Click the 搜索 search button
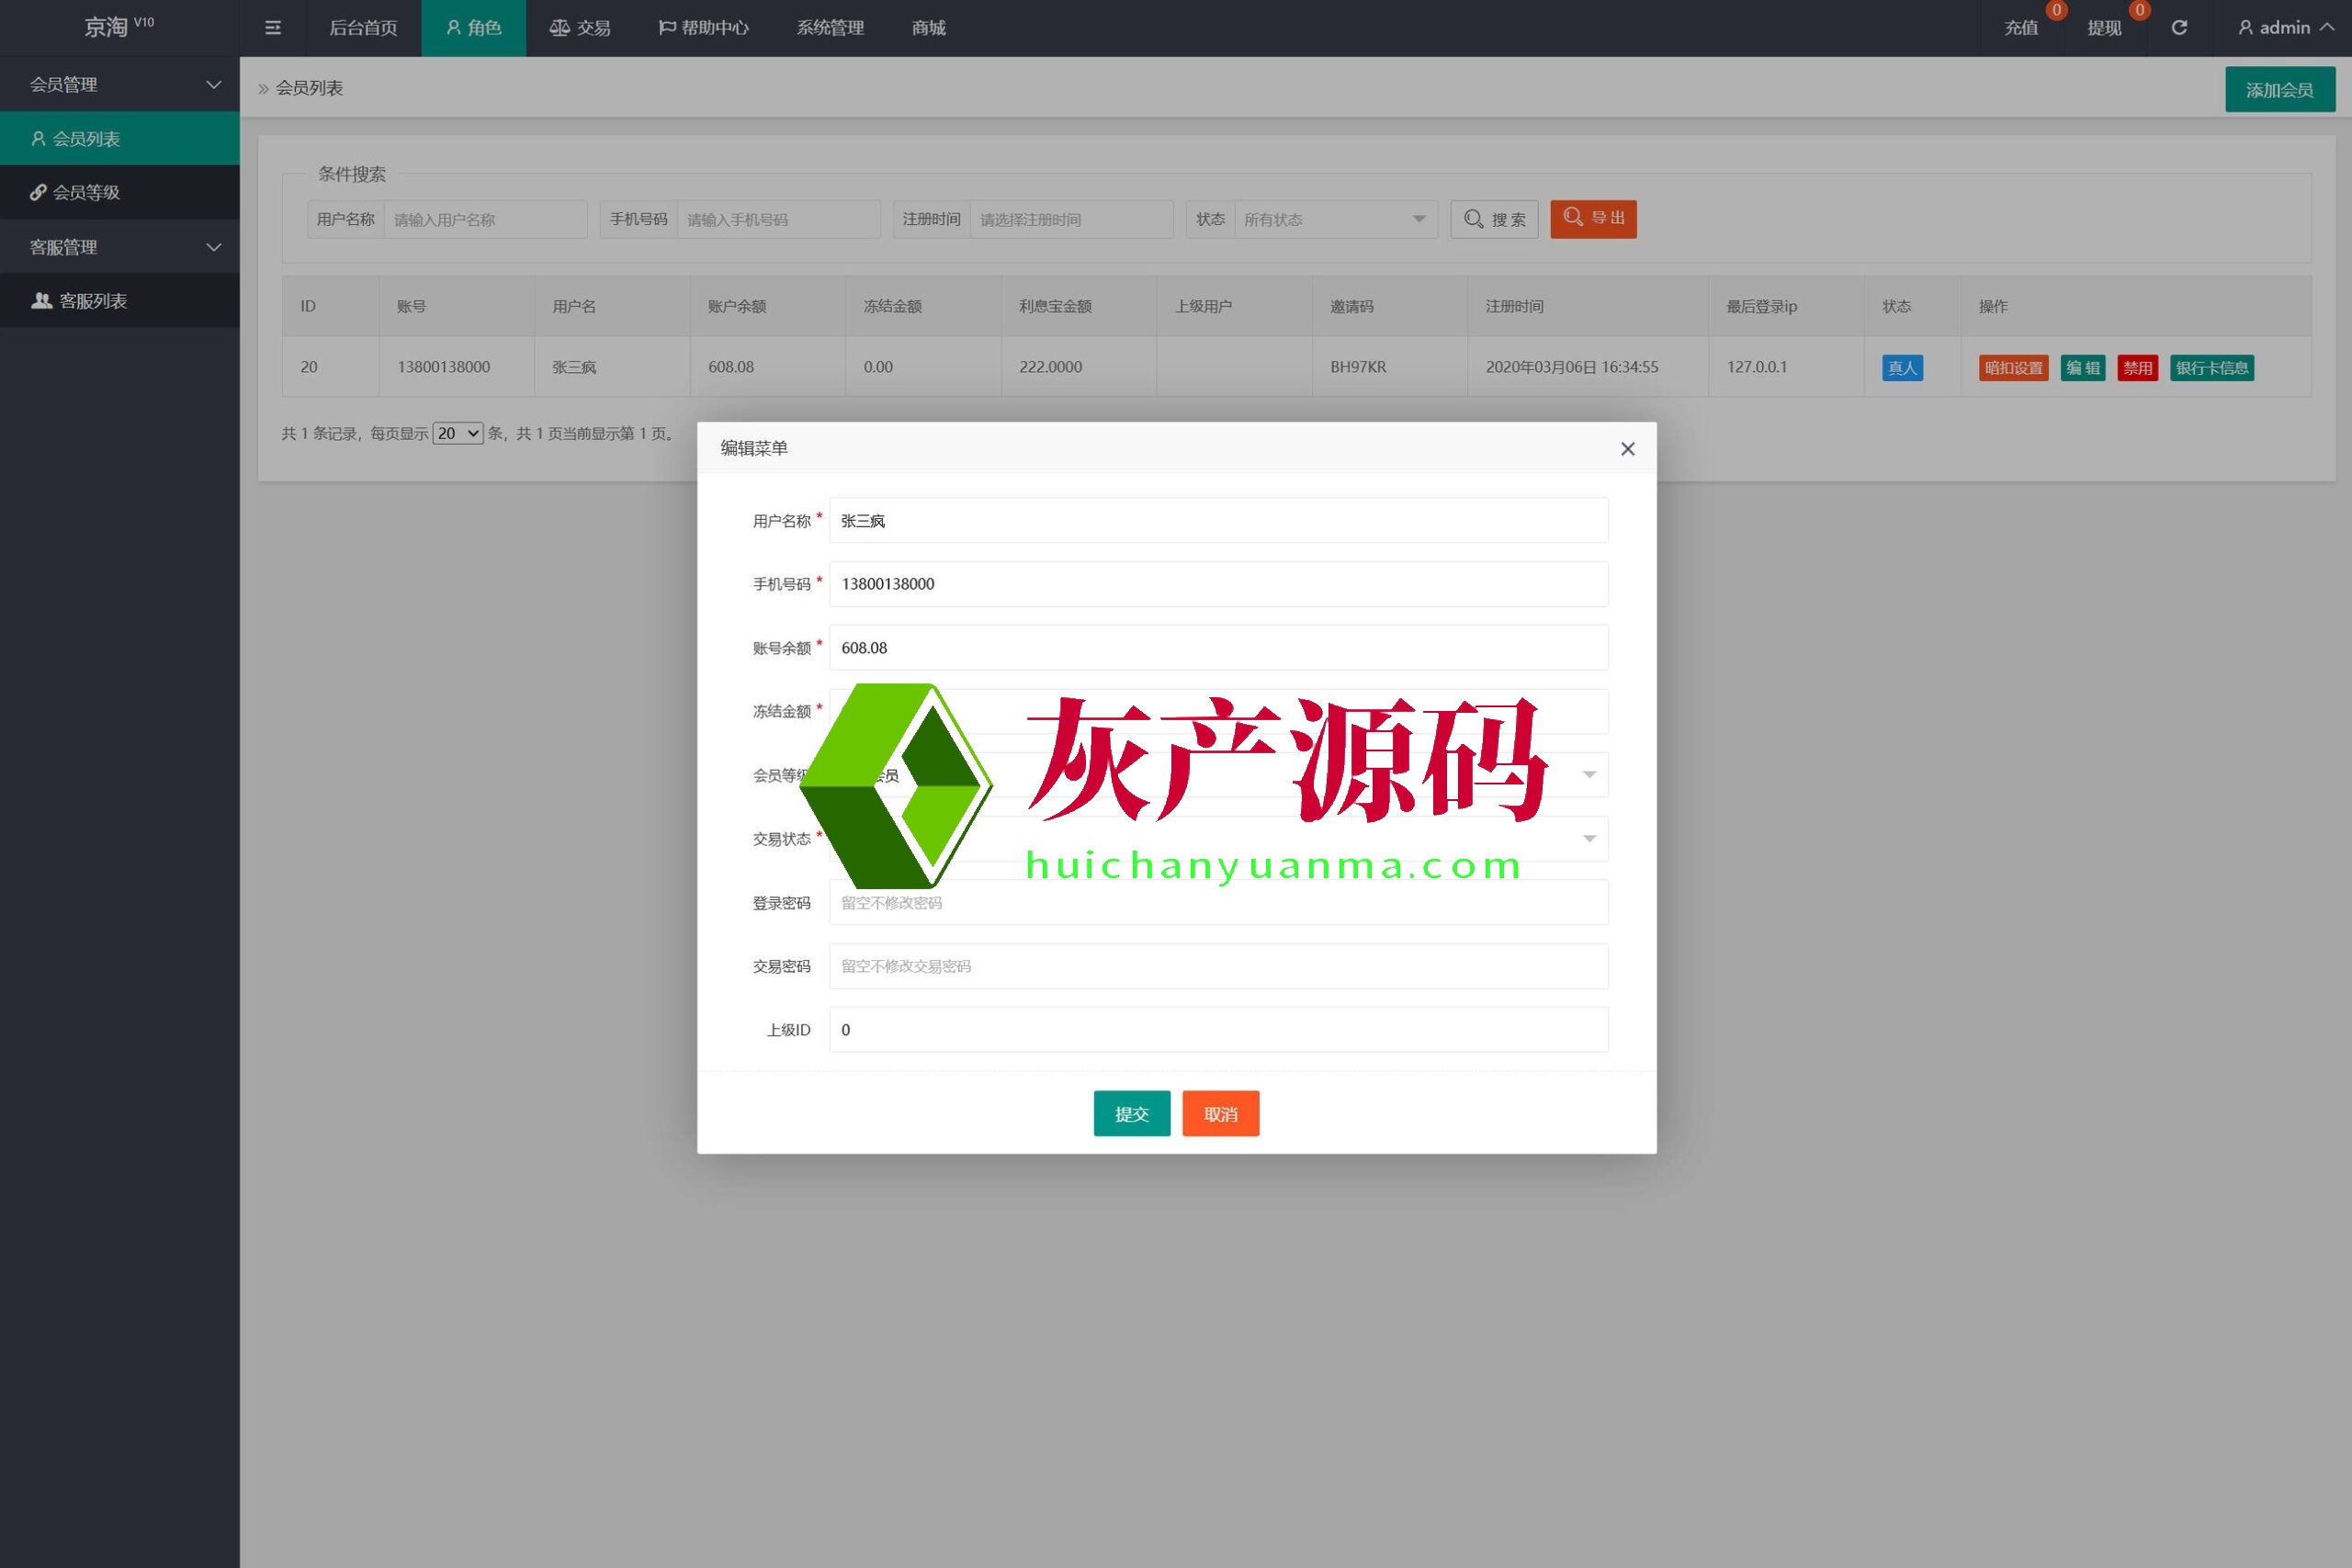The width and height of the screenshot is (2352, 1568). [x=1493, y=219]
